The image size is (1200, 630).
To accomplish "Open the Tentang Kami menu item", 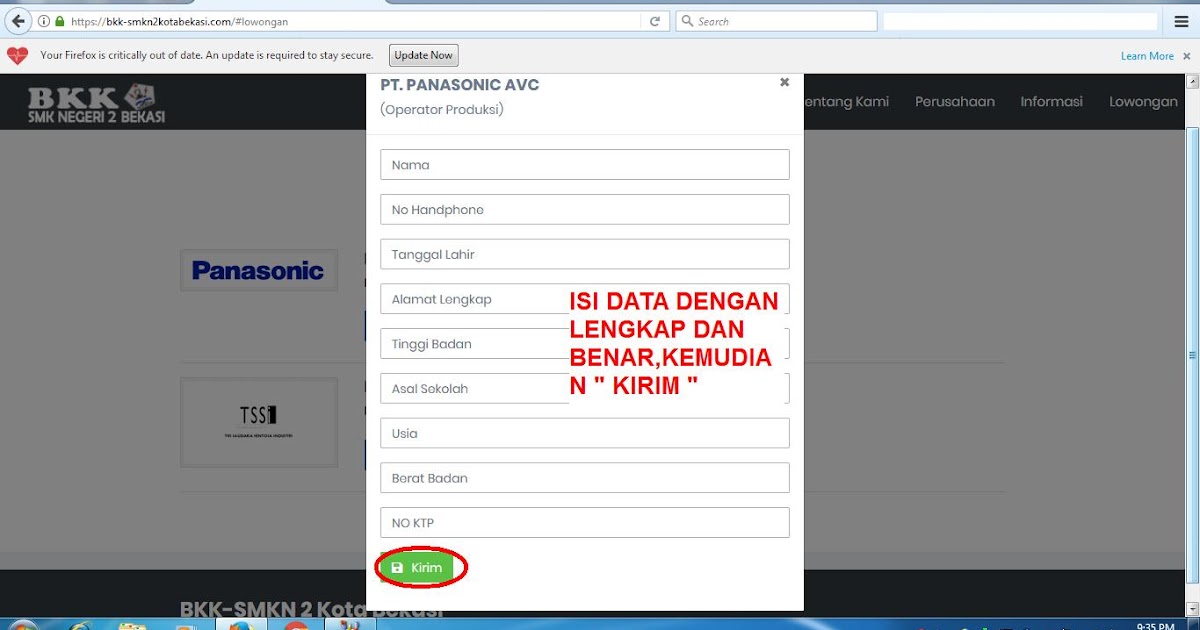I will pos(846,101).
